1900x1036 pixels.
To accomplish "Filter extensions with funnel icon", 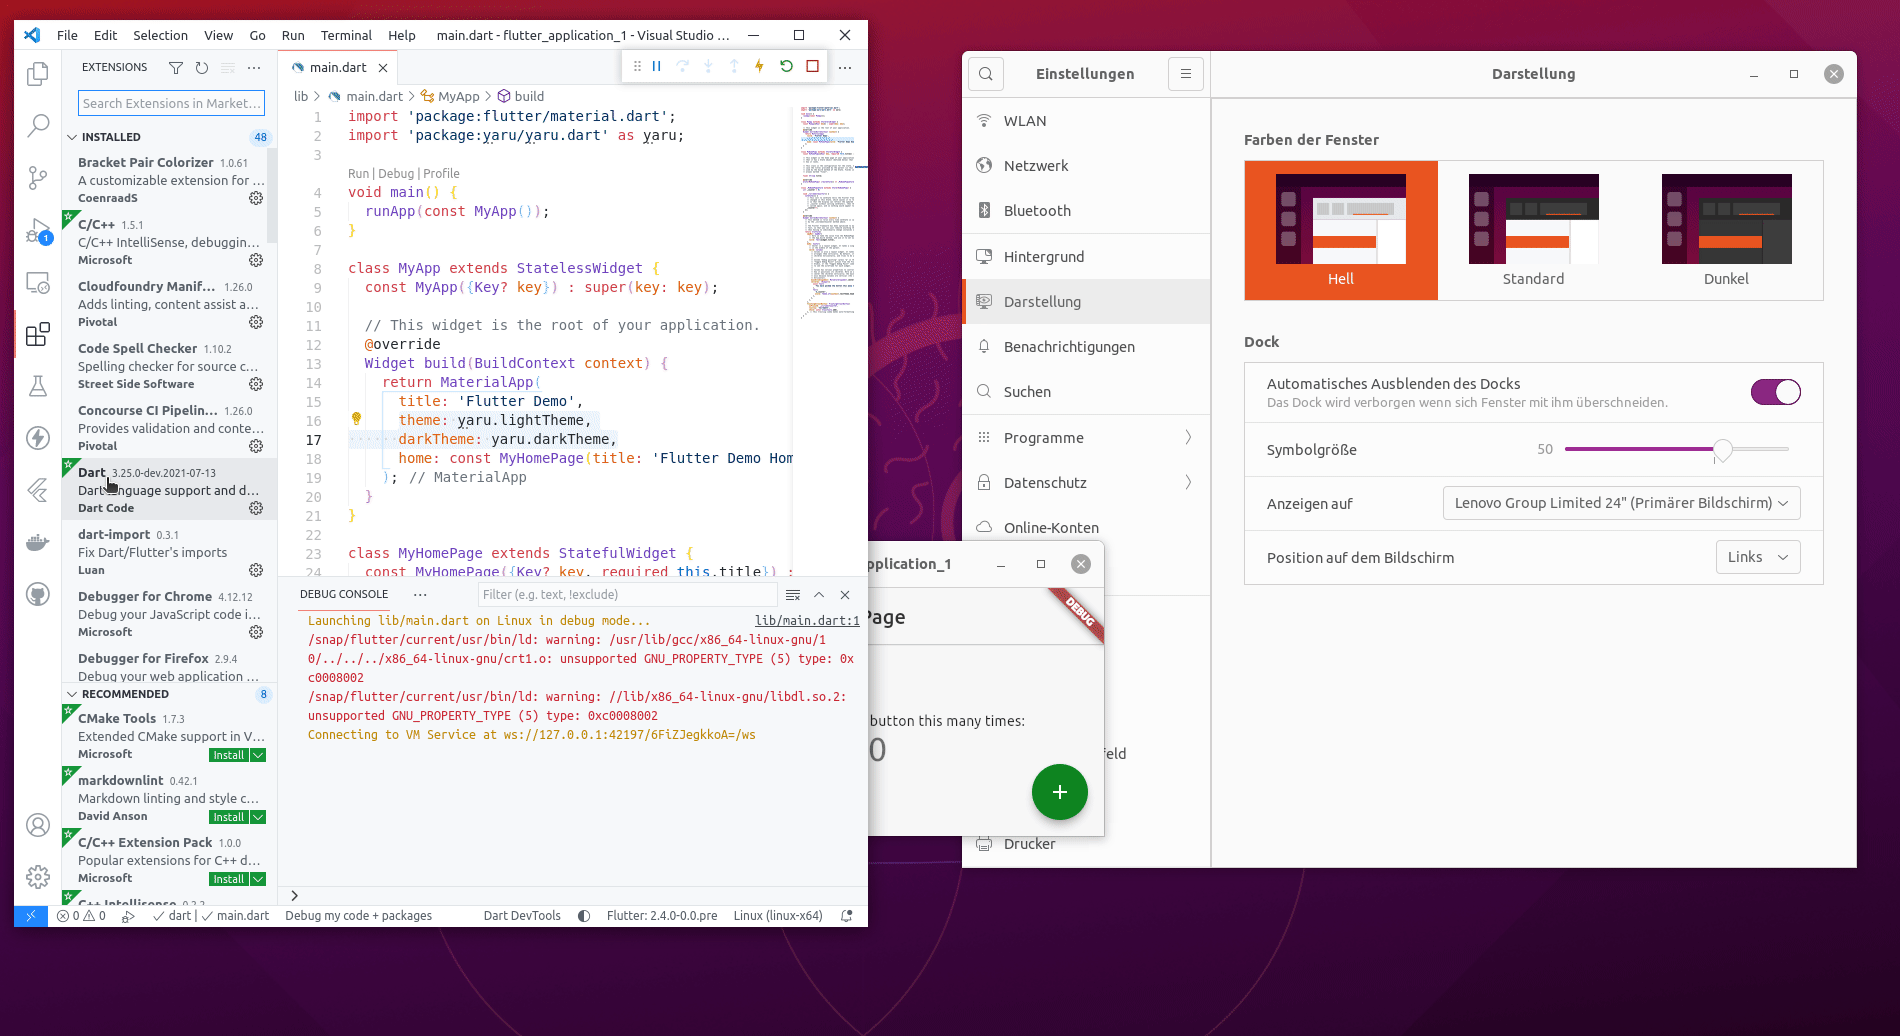I will [x=176, y=67].
